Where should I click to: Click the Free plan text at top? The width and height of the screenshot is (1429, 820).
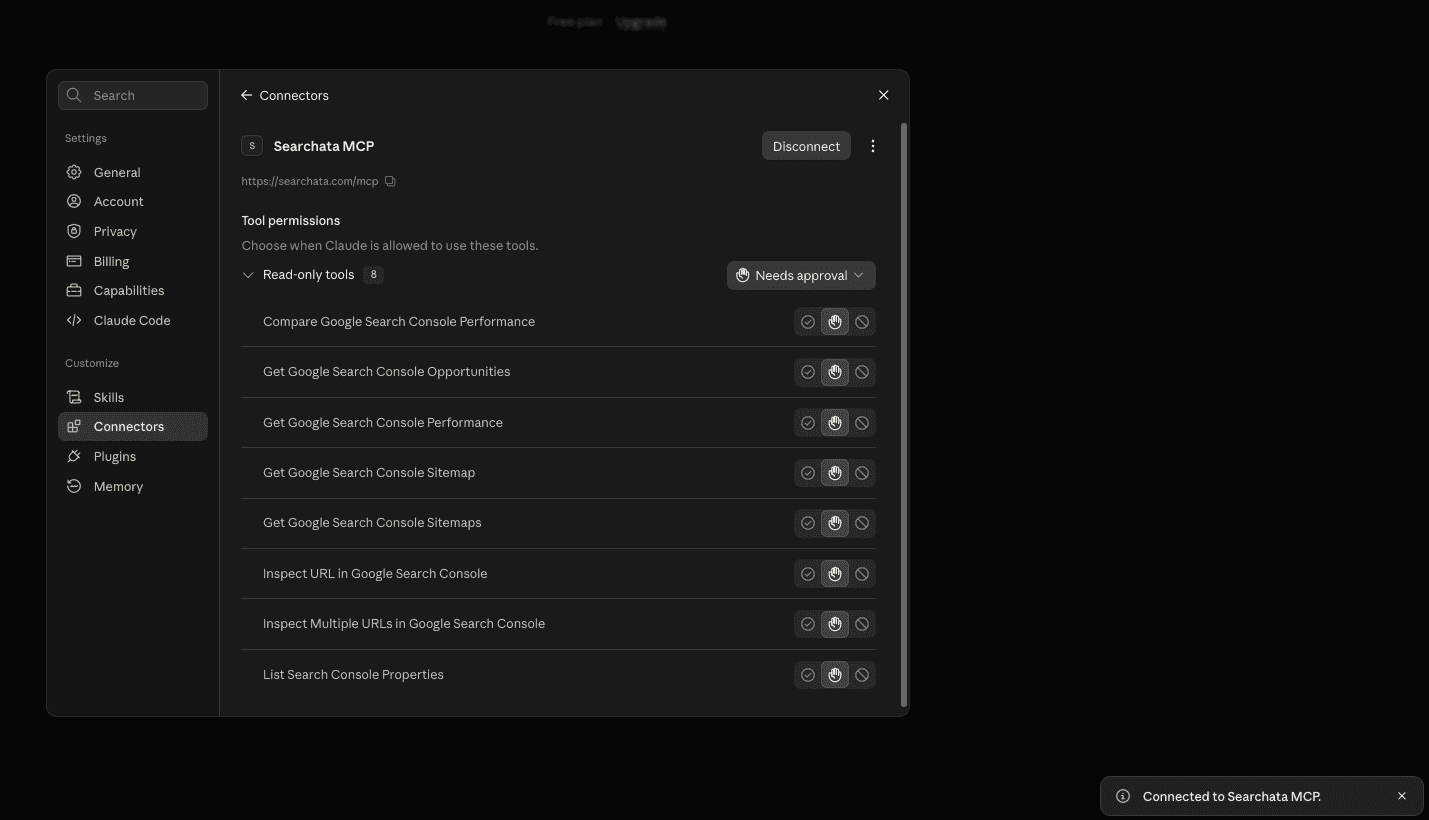click(575, 21)
